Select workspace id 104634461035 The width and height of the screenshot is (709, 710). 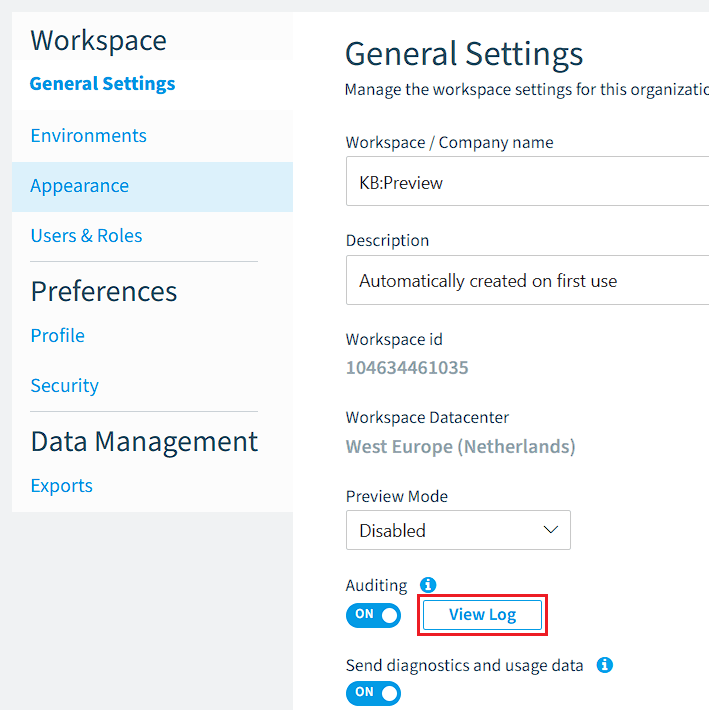[407, 368]
